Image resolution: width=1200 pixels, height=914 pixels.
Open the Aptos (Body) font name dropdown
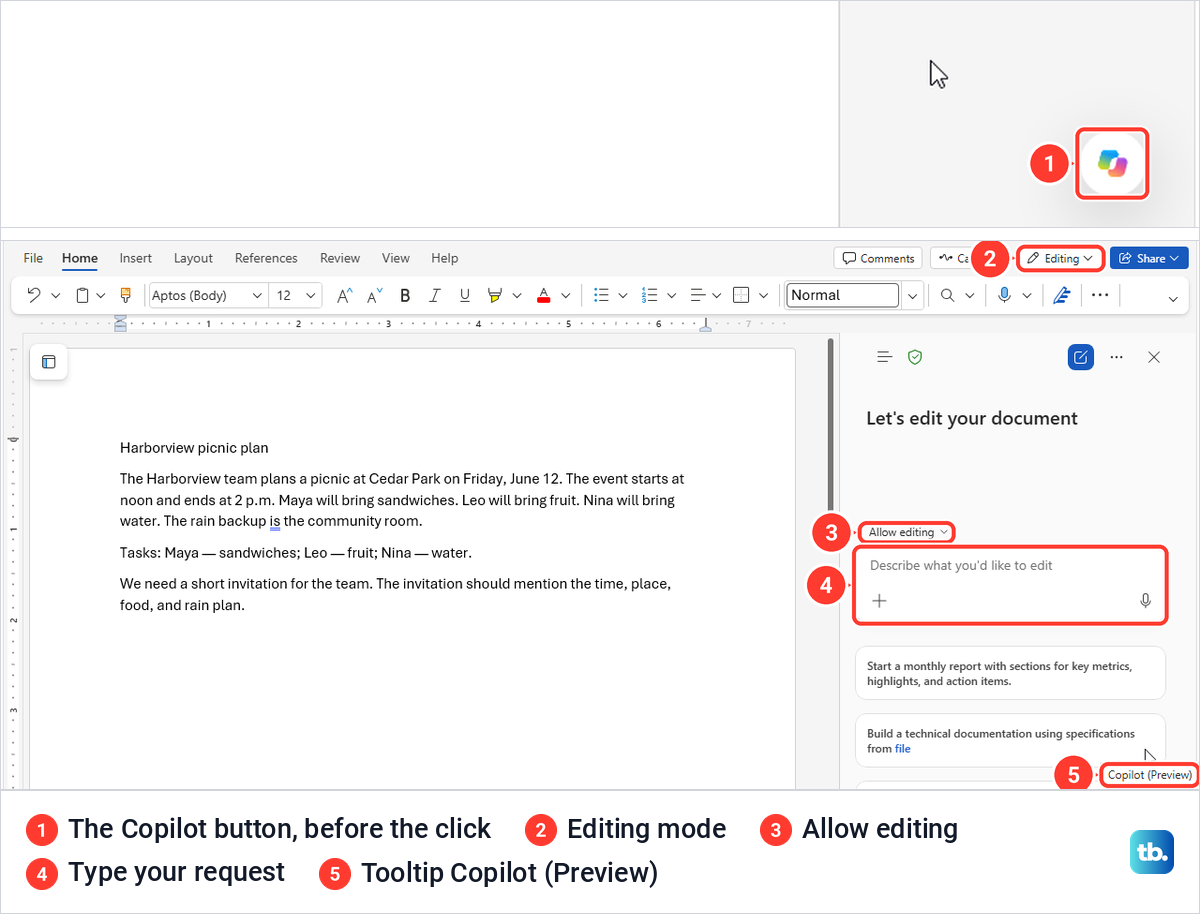[x=257, y=295]
